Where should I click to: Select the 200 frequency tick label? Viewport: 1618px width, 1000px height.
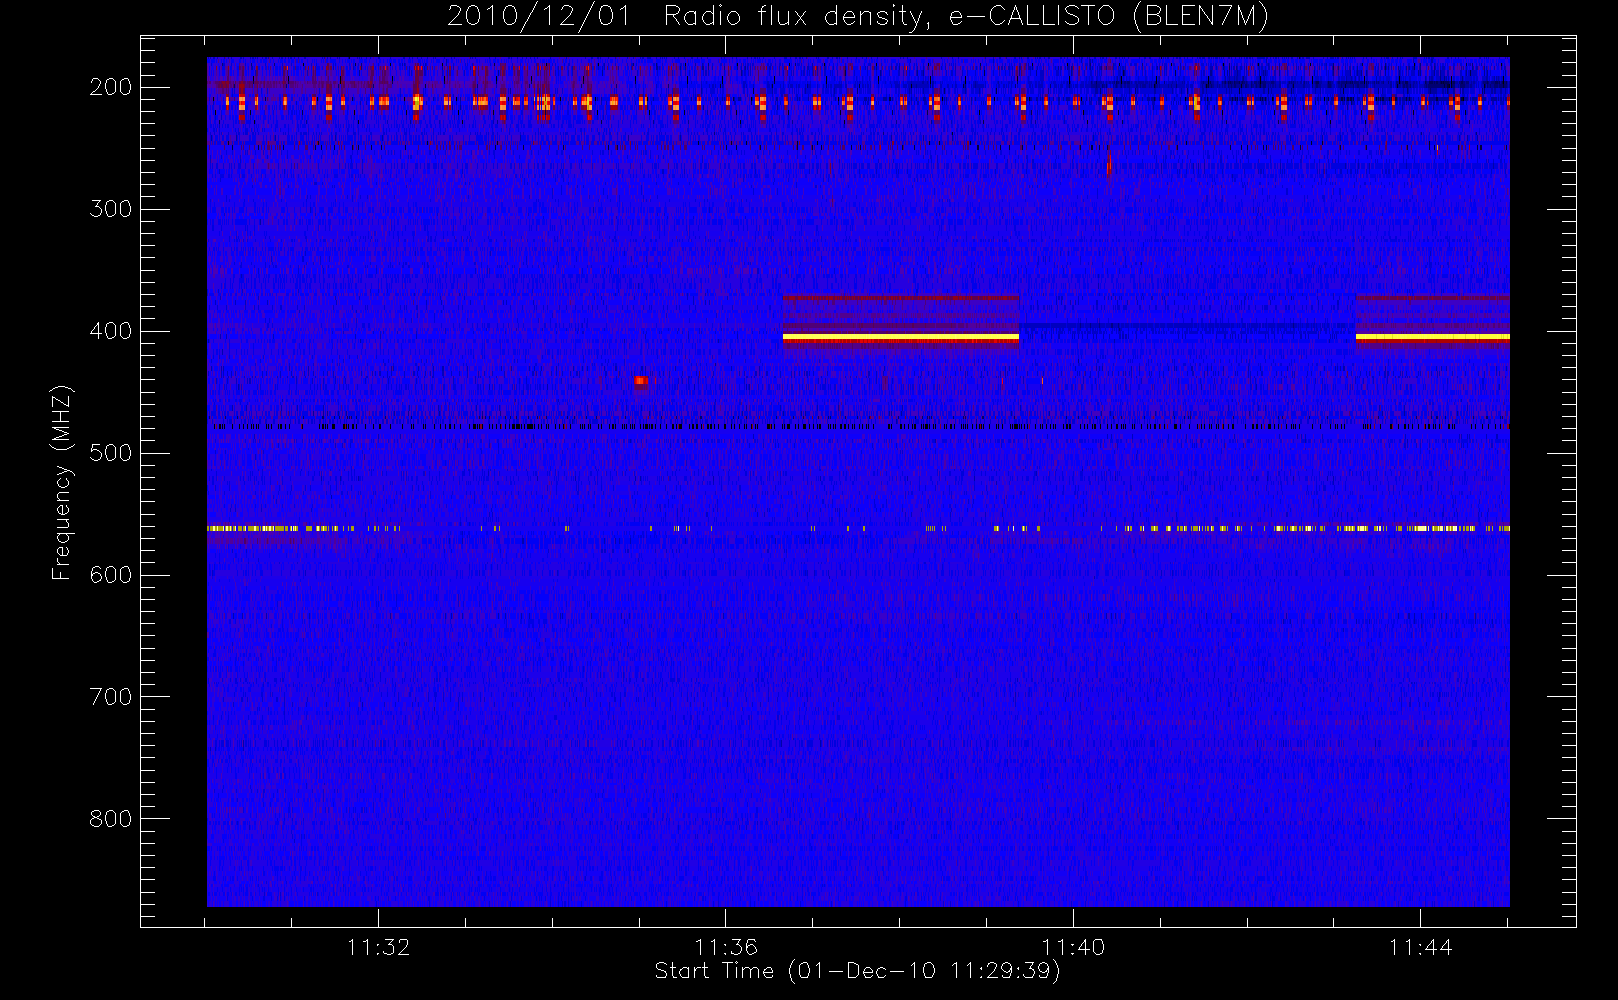(x=111, y=87)
